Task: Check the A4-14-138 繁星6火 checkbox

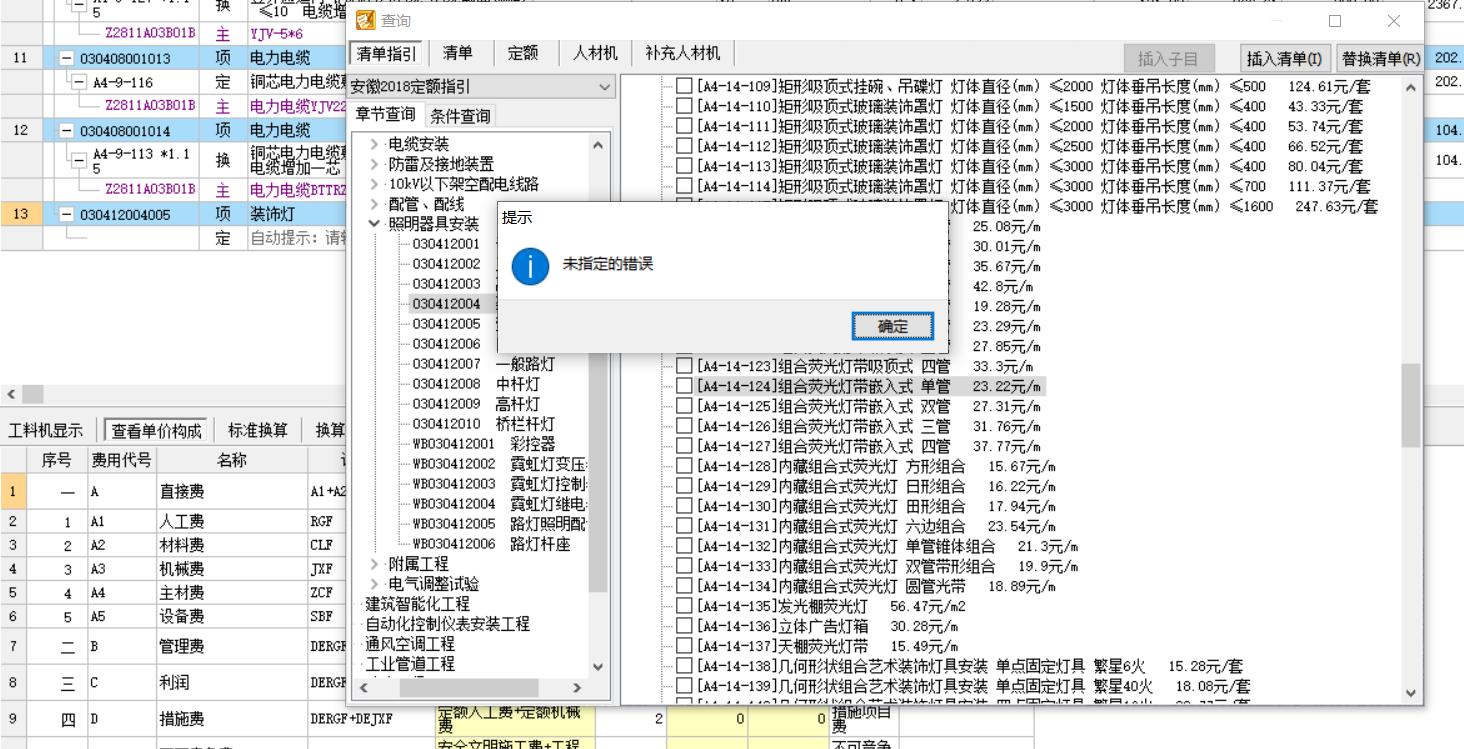Action: click(684, 666)
